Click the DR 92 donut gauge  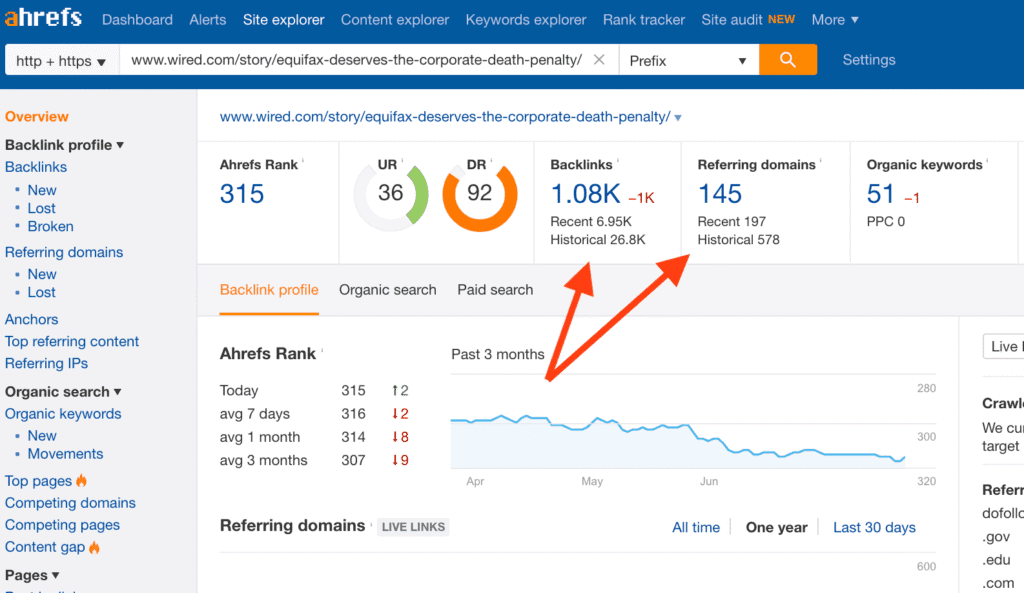479,193
